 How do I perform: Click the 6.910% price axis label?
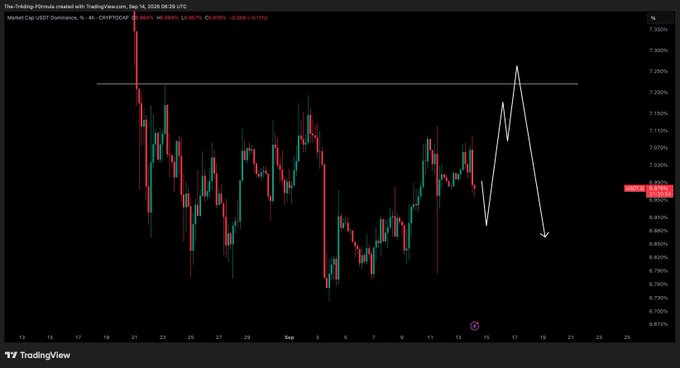(658, 218)
